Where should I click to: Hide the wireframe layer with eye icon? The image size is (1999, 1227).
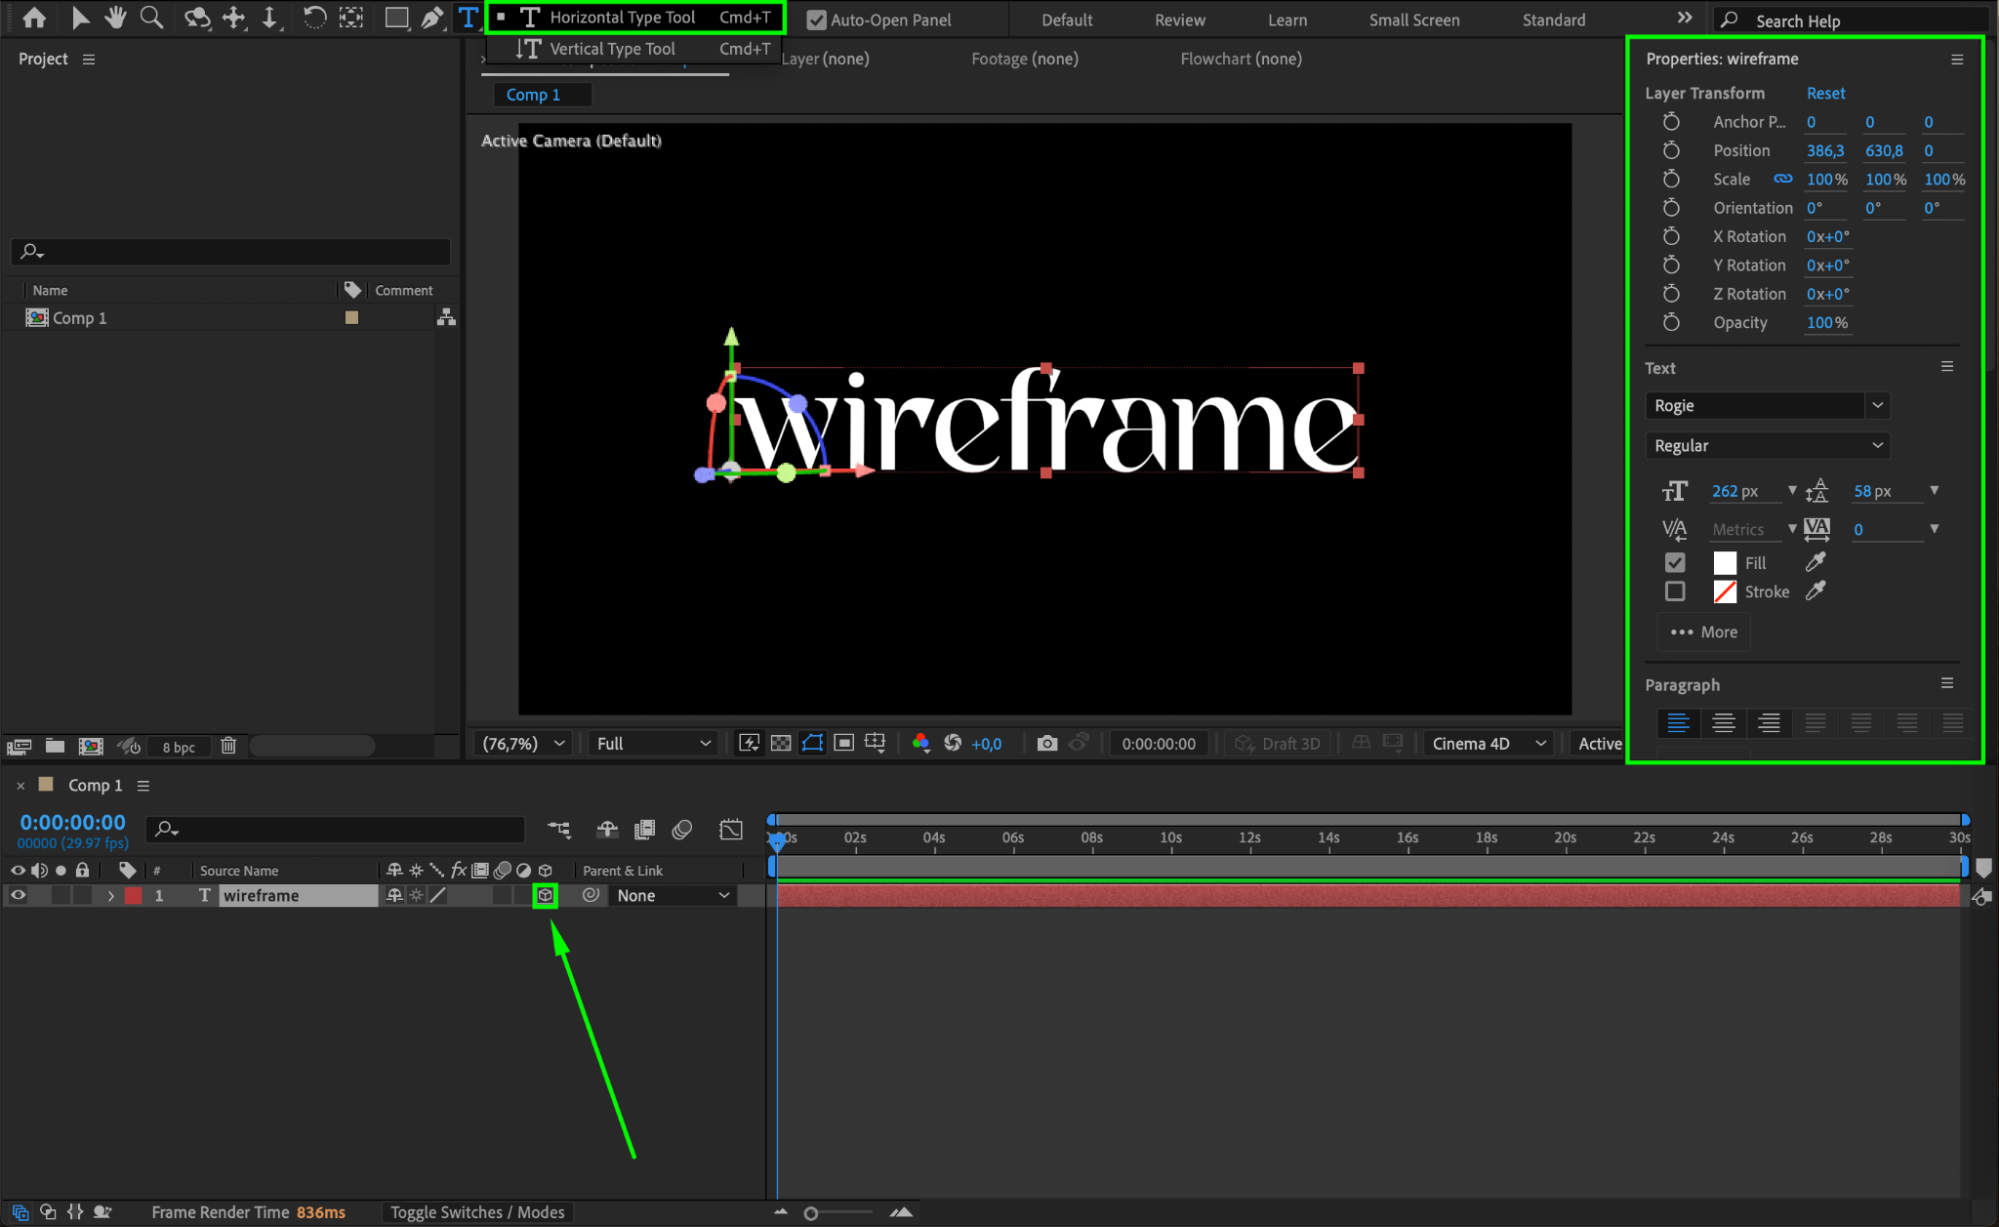tap(17, 895)
